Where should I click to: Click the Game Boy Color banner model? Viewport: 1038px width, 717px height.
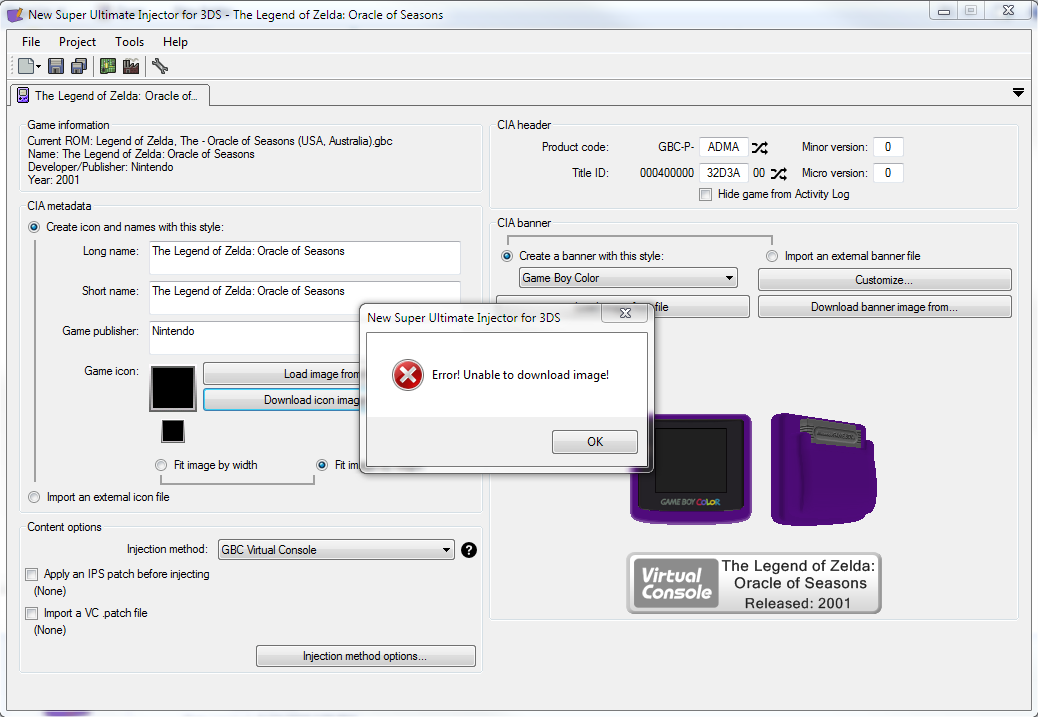coord(690,468)
